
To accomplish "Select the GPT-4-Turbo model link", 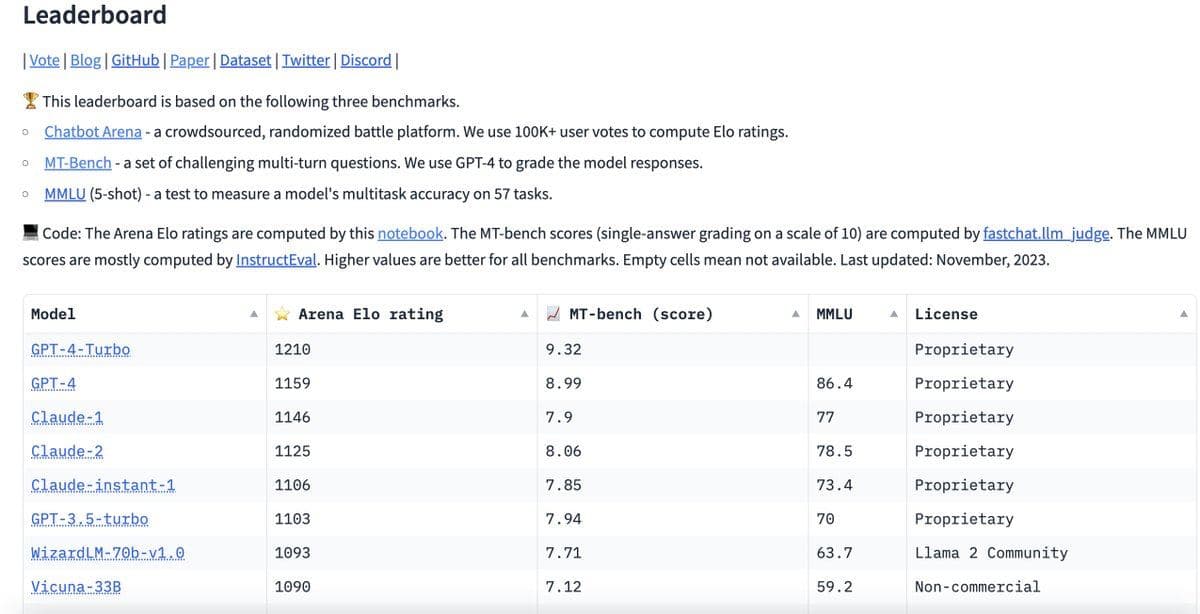I will (80, 349).
